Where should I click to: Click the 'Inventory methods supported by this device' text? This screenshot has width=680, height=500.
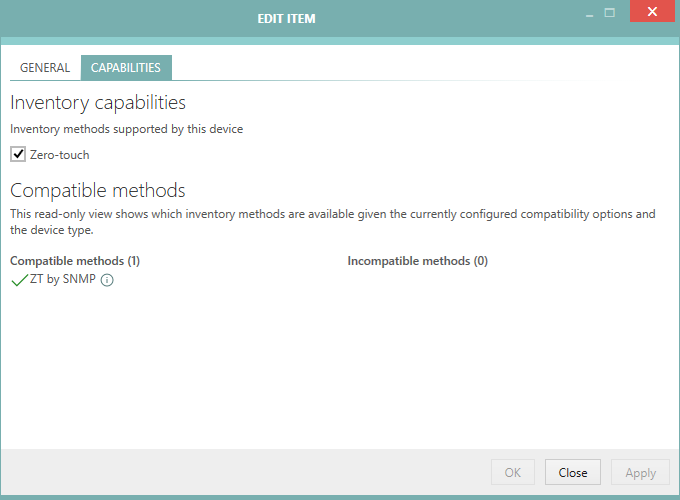coord(127,129)
